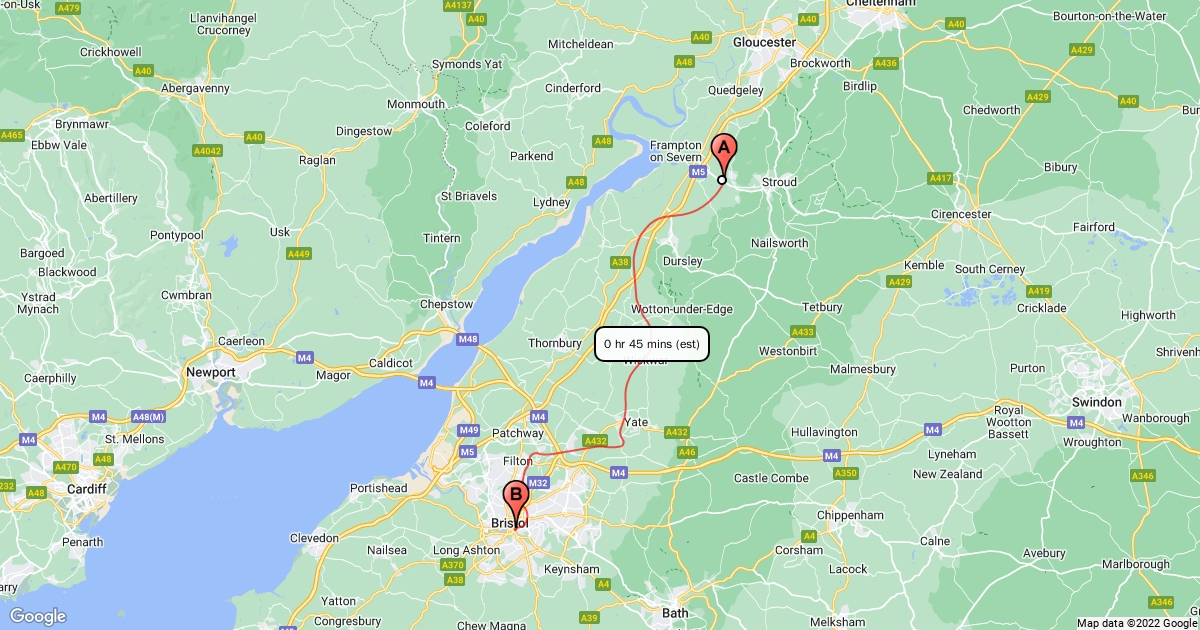This screenshot has height=630, width=1200.
Task: Open the Map data ©2022 Google attribution
Action: pos(1137,623)
